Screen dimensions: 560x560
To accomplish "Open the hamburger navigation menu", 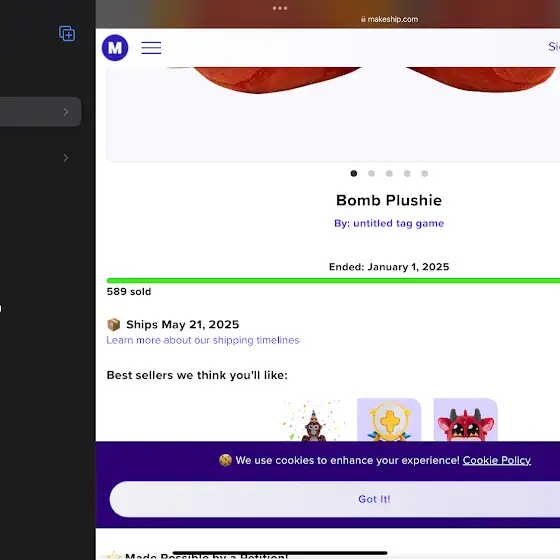I will coord(151,48).
